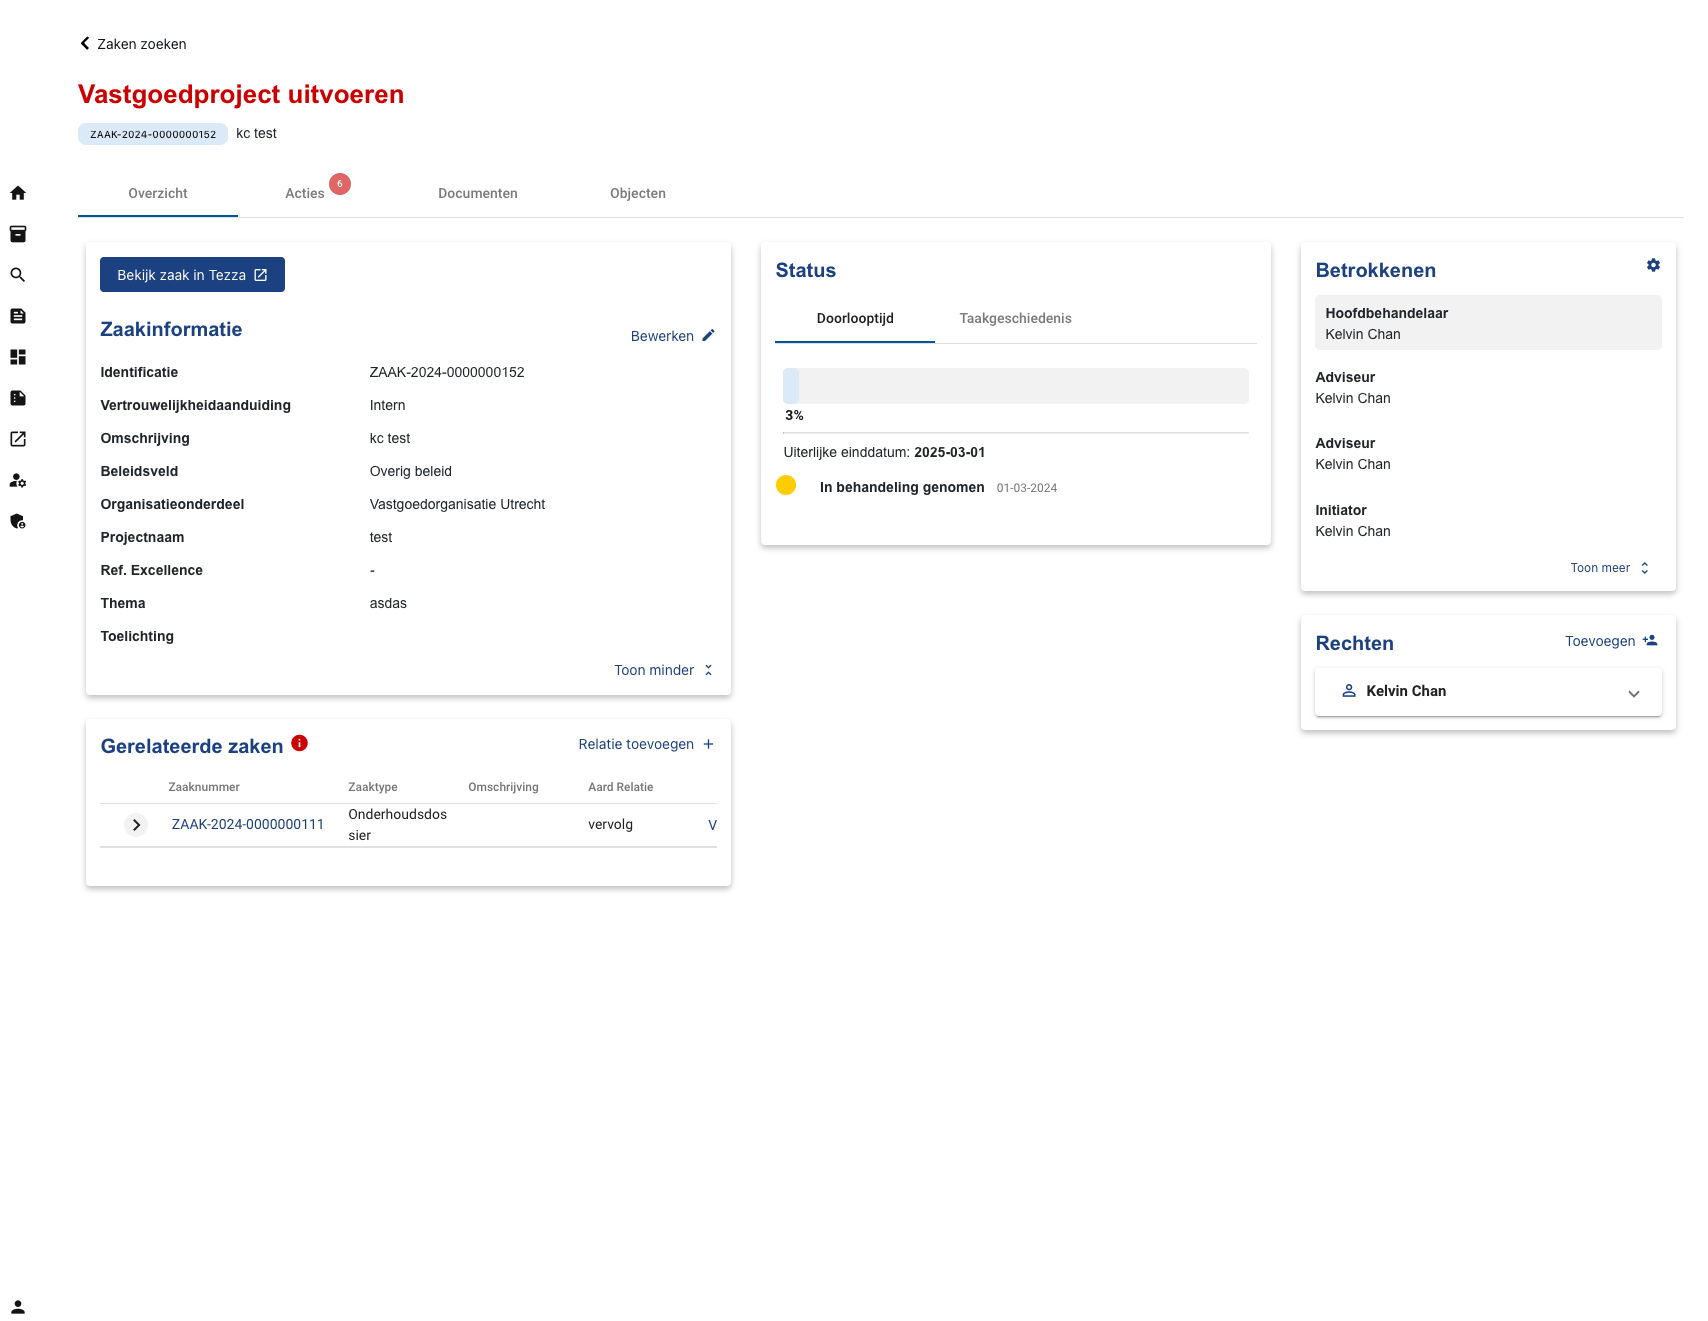Viewport: 1708px width, 1321px height.
Task: Click the add-person icon next to Toevoegen
Action: pyautogui.click(x=1650, y=640)
